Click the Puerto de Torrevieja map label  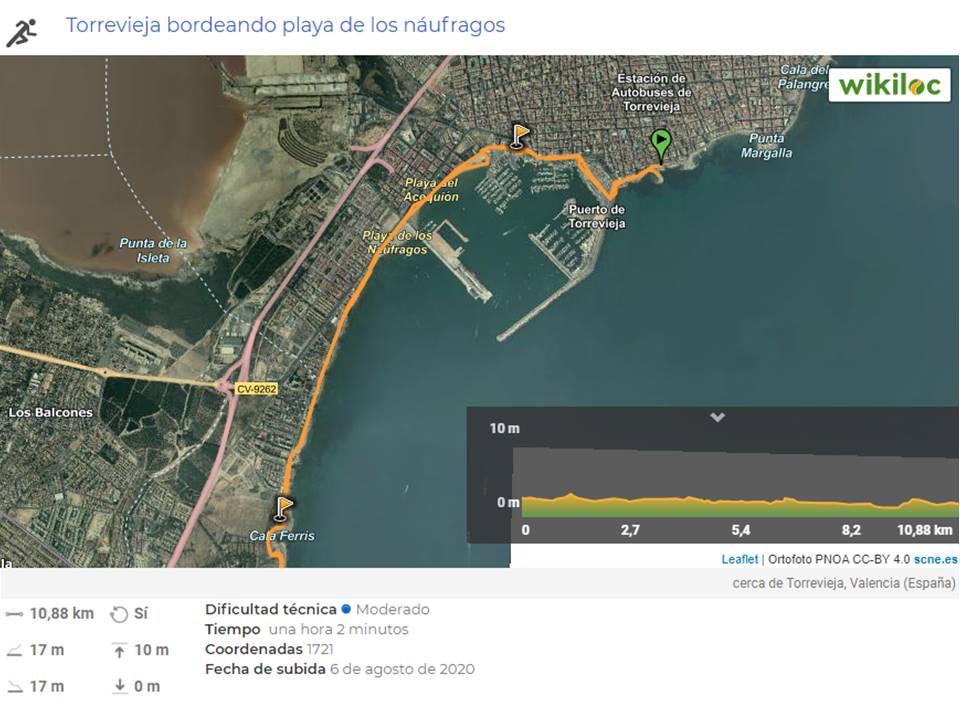pos(596,216)
